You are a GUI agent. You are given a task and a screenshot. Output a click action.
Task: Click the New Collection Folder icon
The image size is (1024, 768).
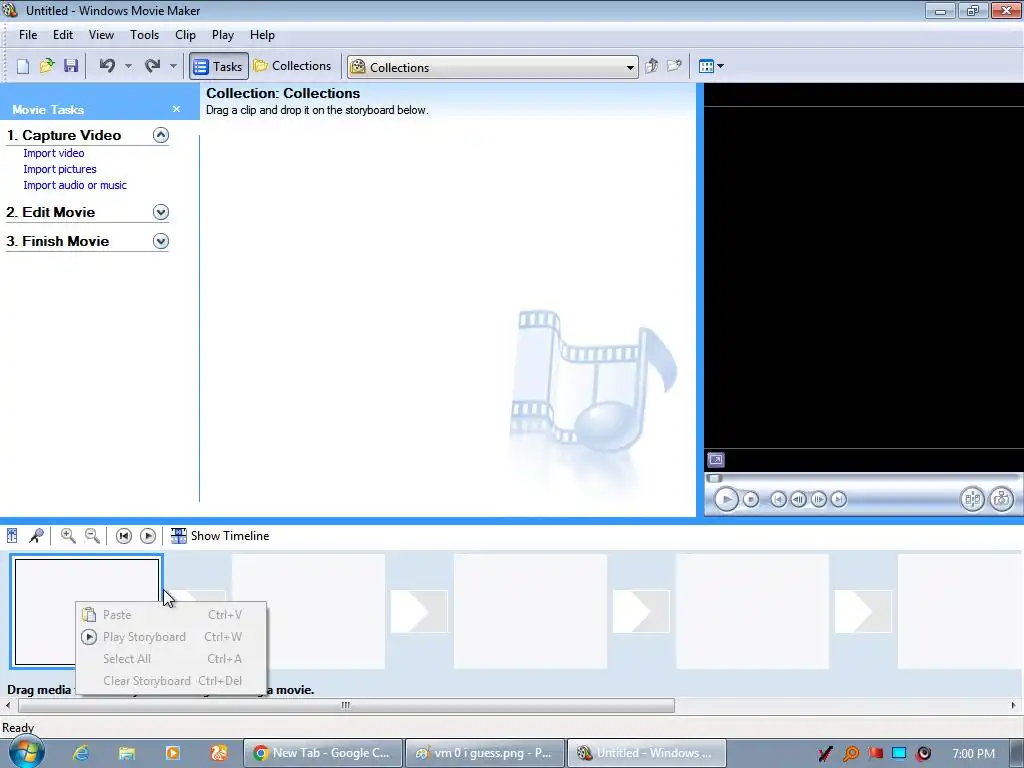(x=674, y=66)
